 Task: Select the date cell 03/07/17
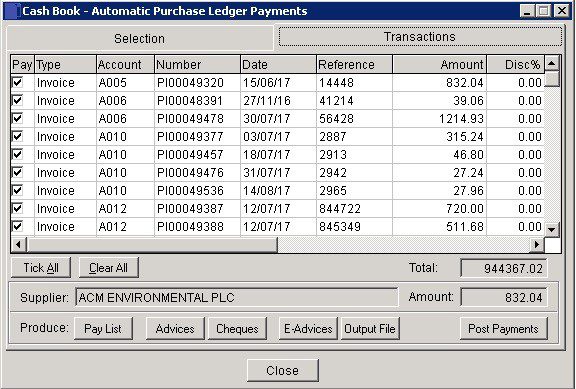[x=278, y=136]
